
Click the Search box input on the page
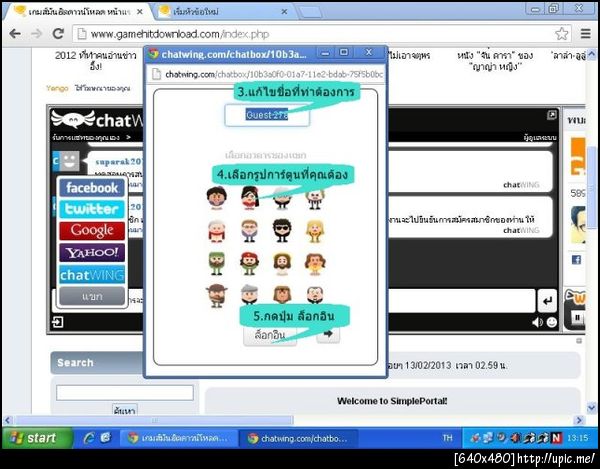pos(125,393)
